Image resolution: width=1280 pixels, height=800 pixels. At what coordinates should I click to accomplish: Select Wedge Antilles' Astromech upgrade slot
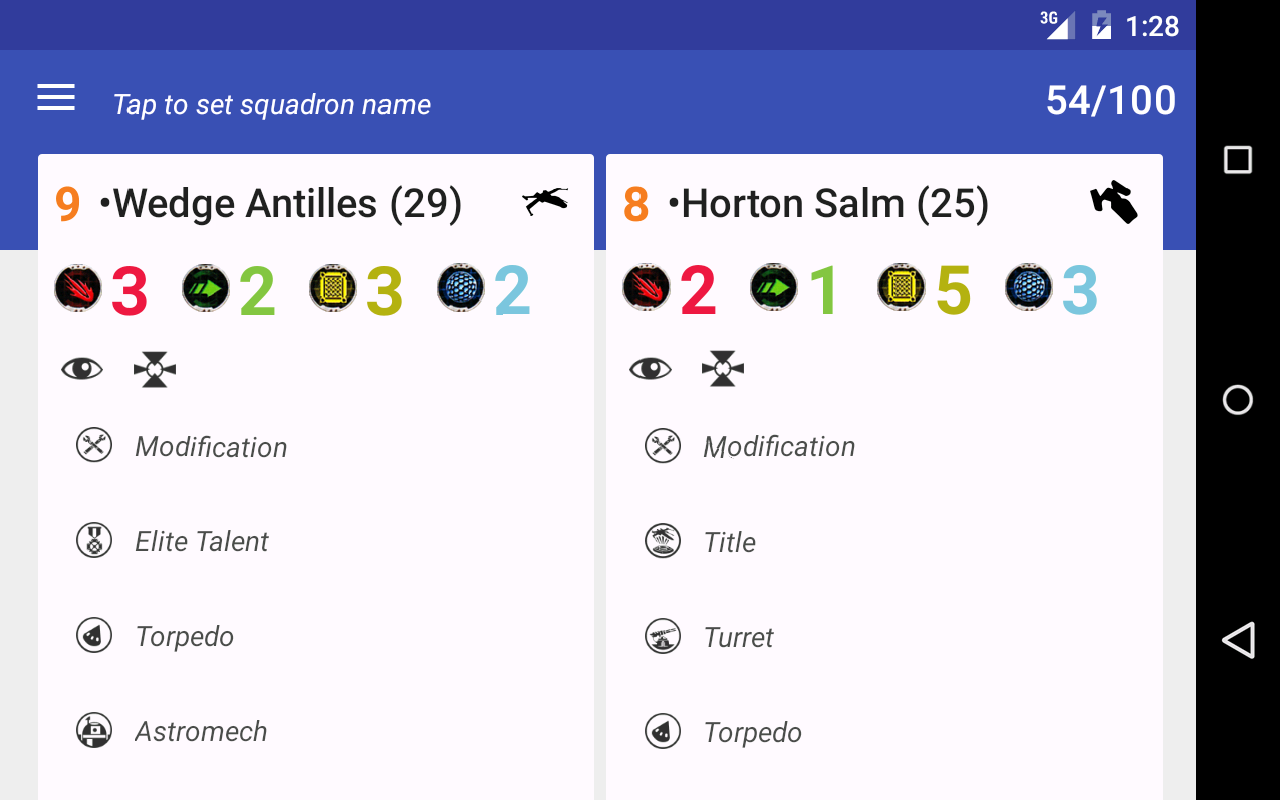[201, 732]
